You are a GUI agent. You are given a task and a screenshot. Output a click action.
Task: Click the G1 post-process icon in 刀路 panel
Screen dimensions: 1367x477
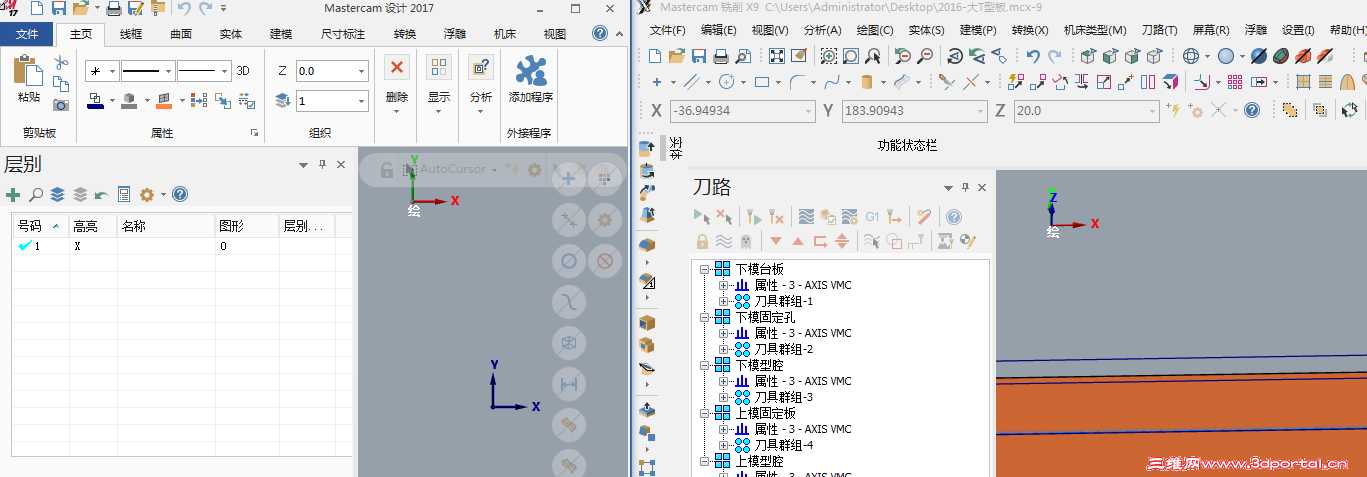pos(872,216)
